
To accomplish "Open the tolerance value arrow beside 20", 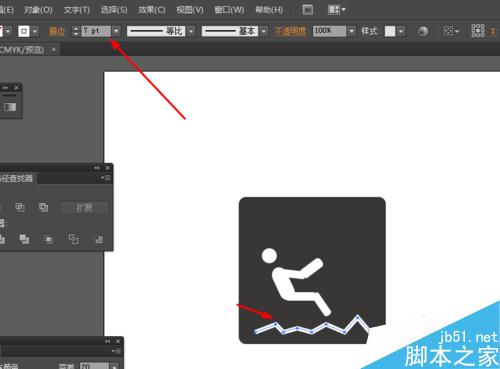I will coord(114,366).
